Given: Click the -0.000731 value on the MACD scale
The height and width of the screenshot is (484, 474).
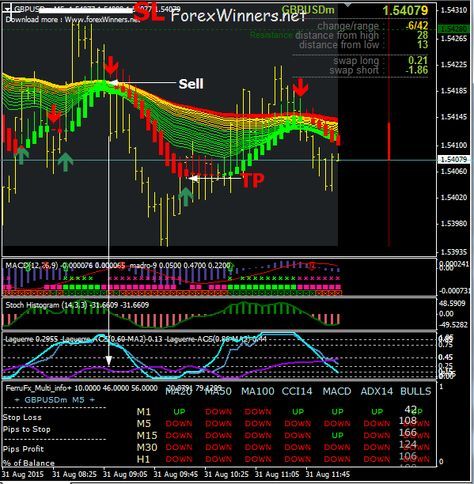Looking at the screenshot, I should pos(455,291).
